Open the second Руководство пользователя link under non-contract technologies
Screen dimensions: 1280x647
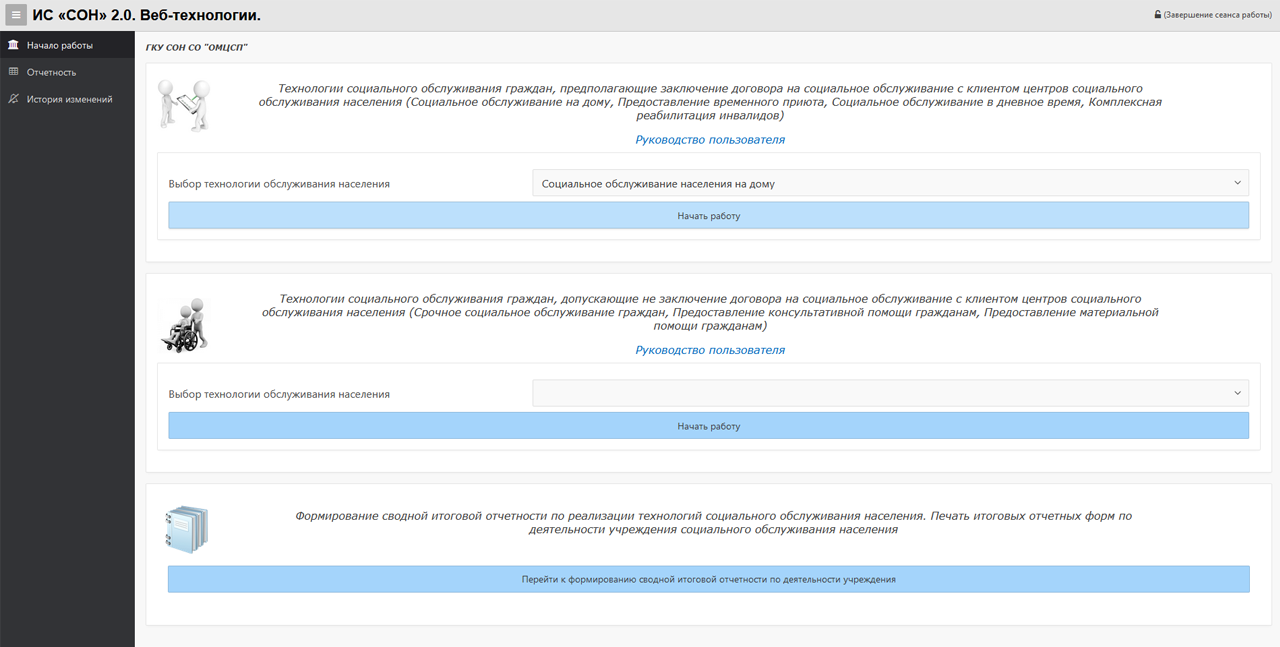710,350
